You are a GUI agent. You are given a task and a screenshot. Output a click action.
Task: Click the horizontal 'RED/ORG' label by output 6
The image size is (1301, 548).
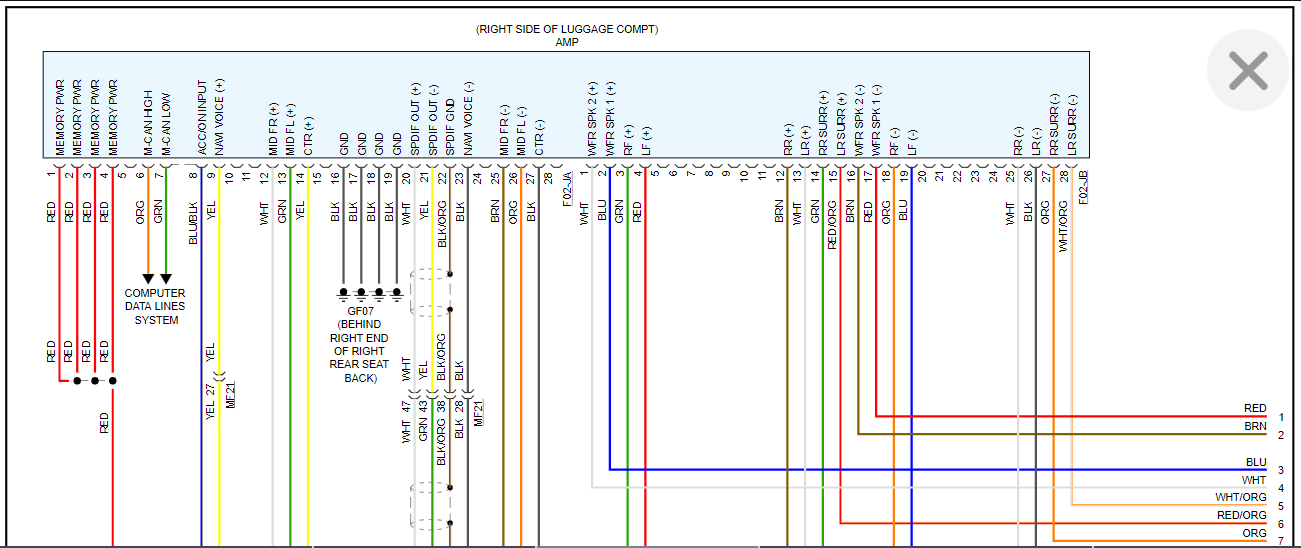[1241, 515]
